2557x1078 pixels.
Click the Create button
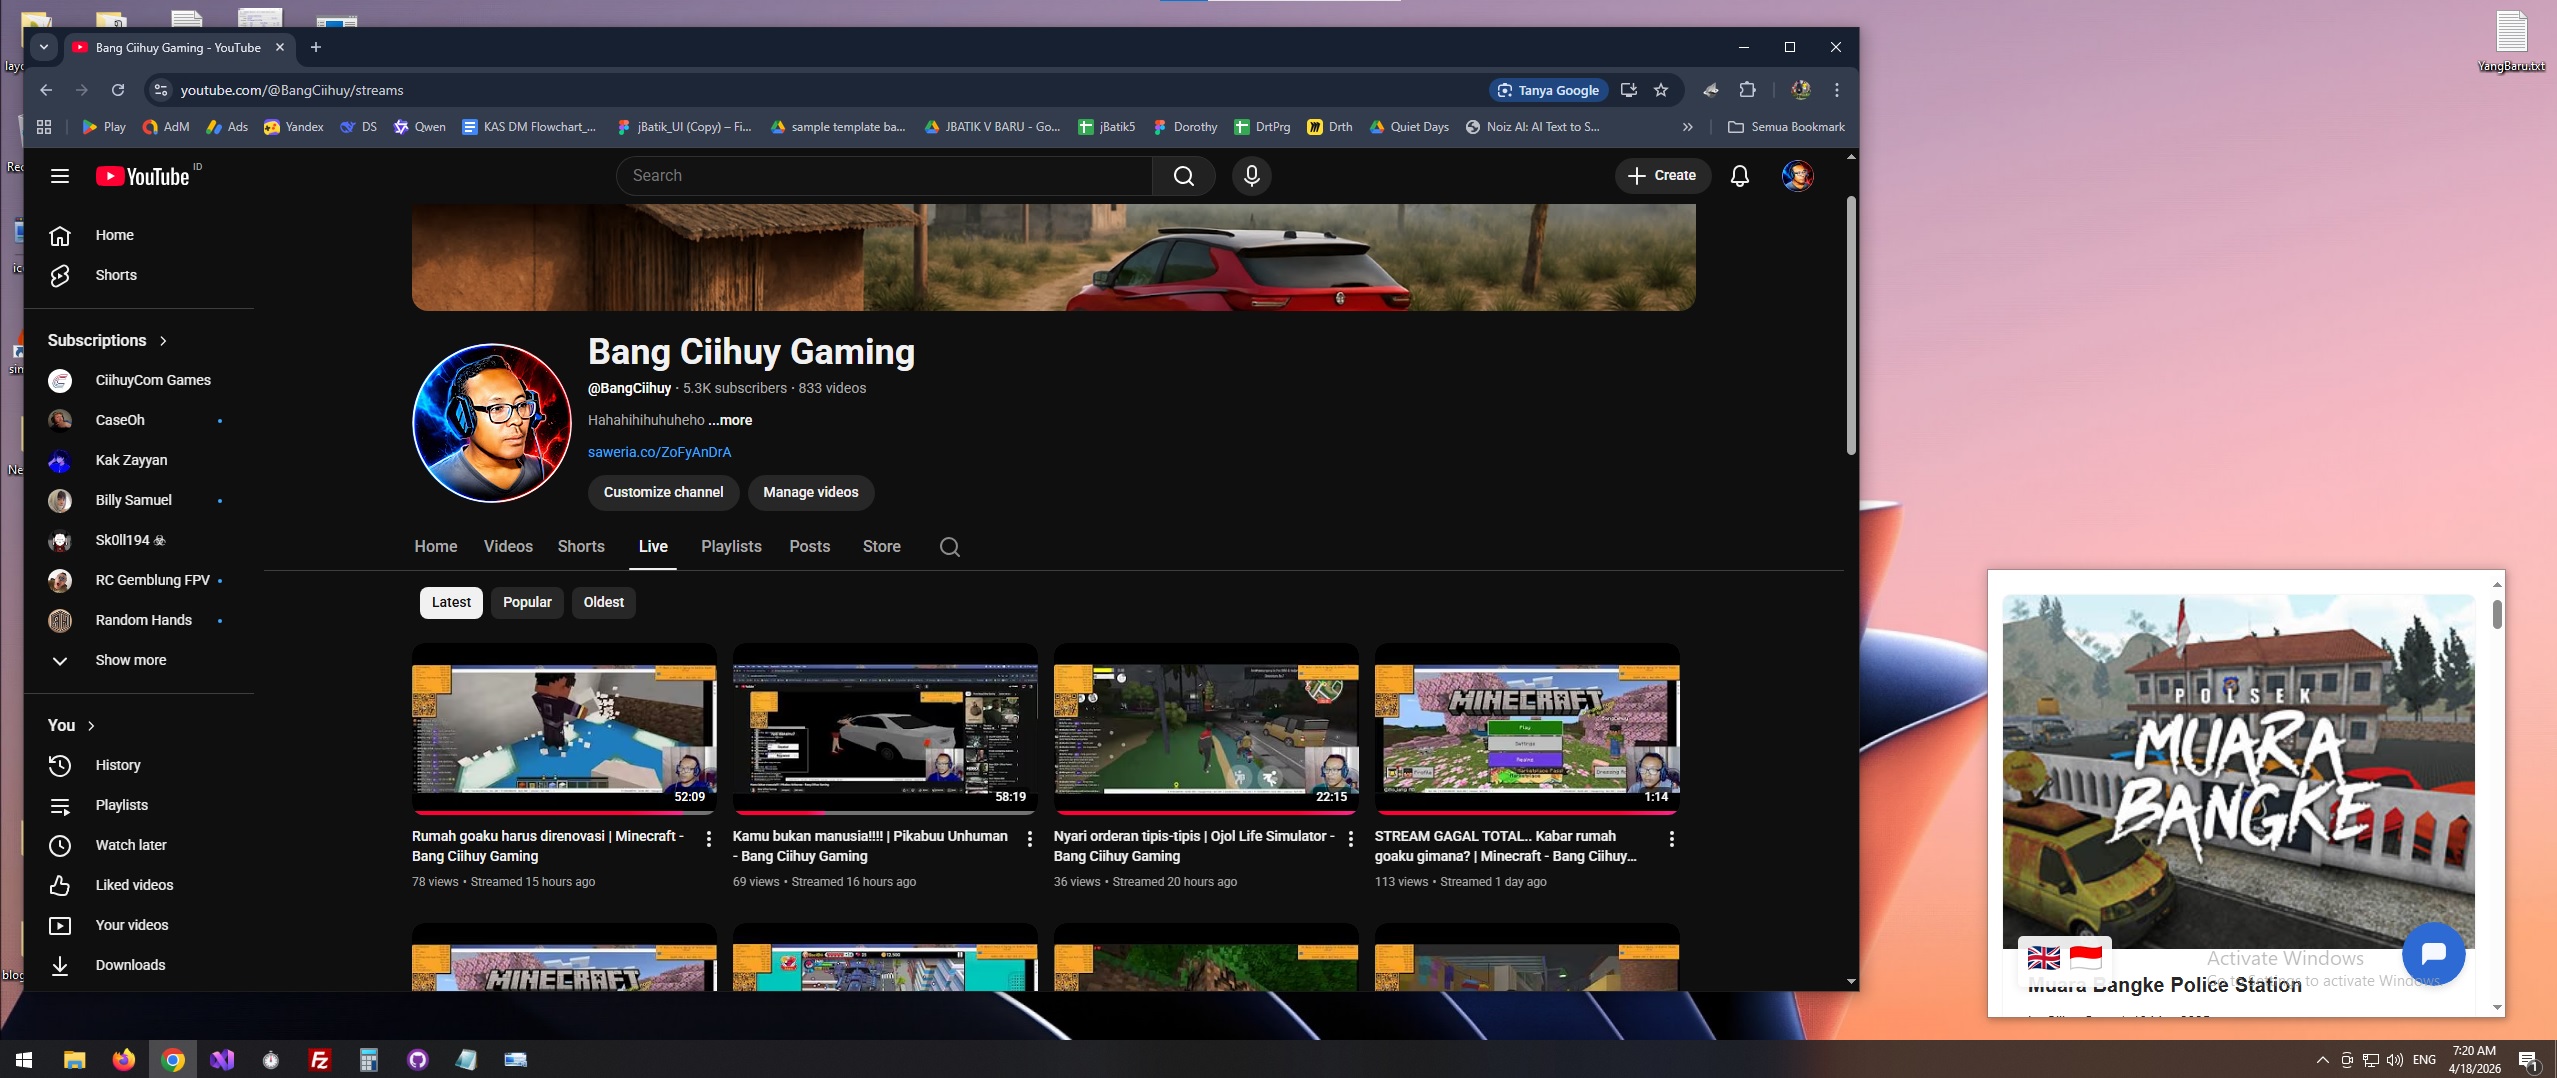tap(1662, 176)
